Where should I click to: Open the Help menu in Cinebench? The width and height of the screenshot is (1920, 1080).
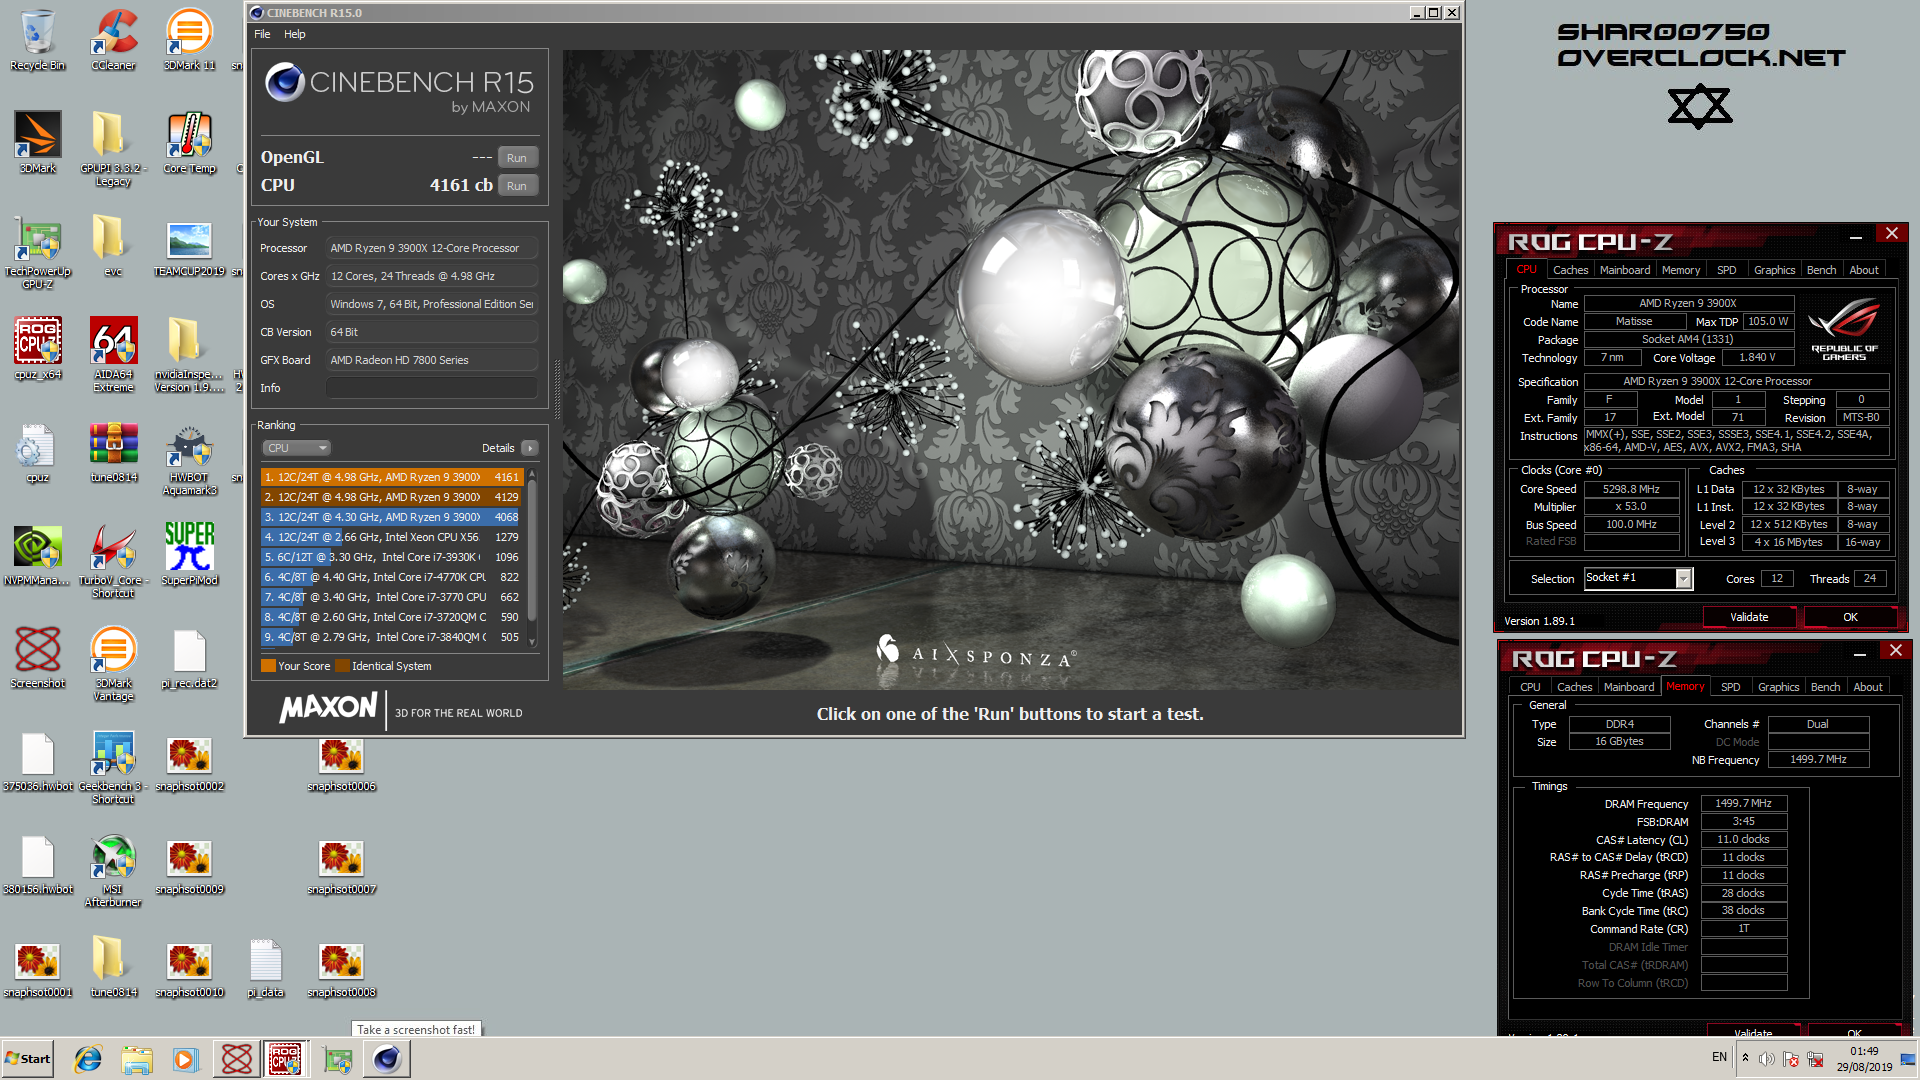click(294, 34)
